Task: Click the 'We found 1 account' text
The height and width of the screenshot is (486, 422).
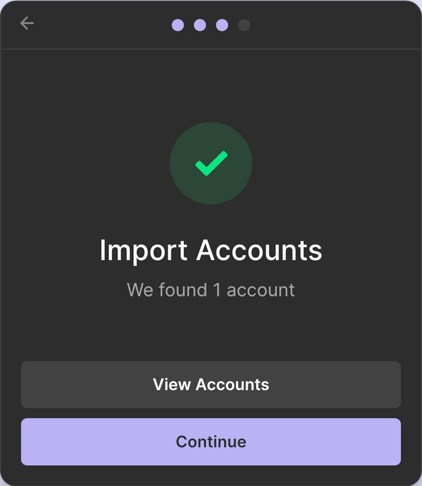Action: click(211, 290)
